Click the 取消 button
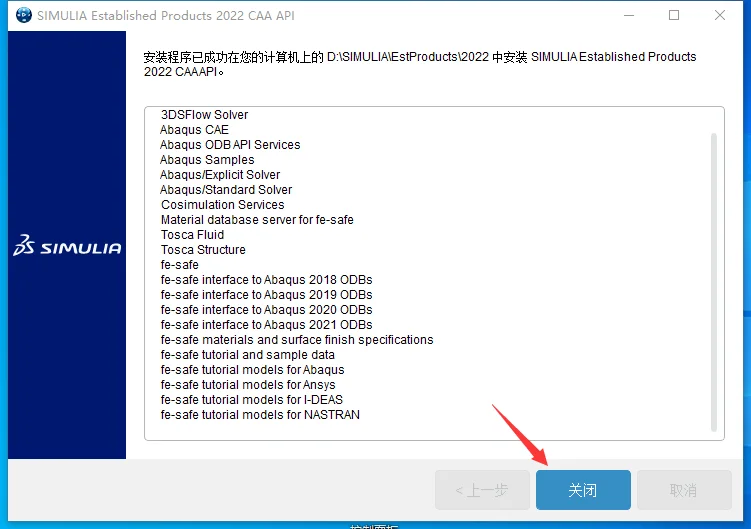The height and width of the screenshot is (529, 751). click(683, 490)
